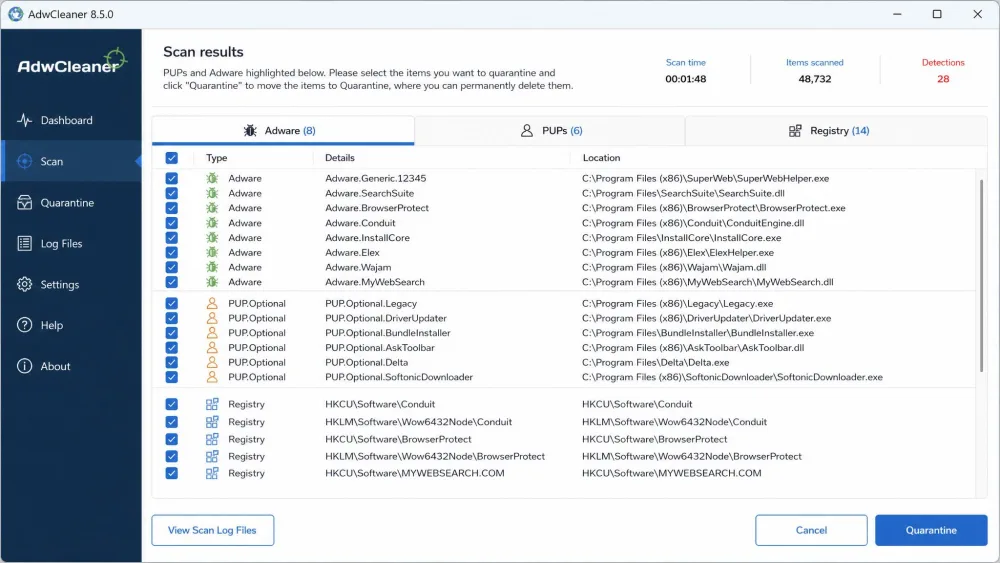Click bug icon on Adware.SearchSuite row

[212, 193]
